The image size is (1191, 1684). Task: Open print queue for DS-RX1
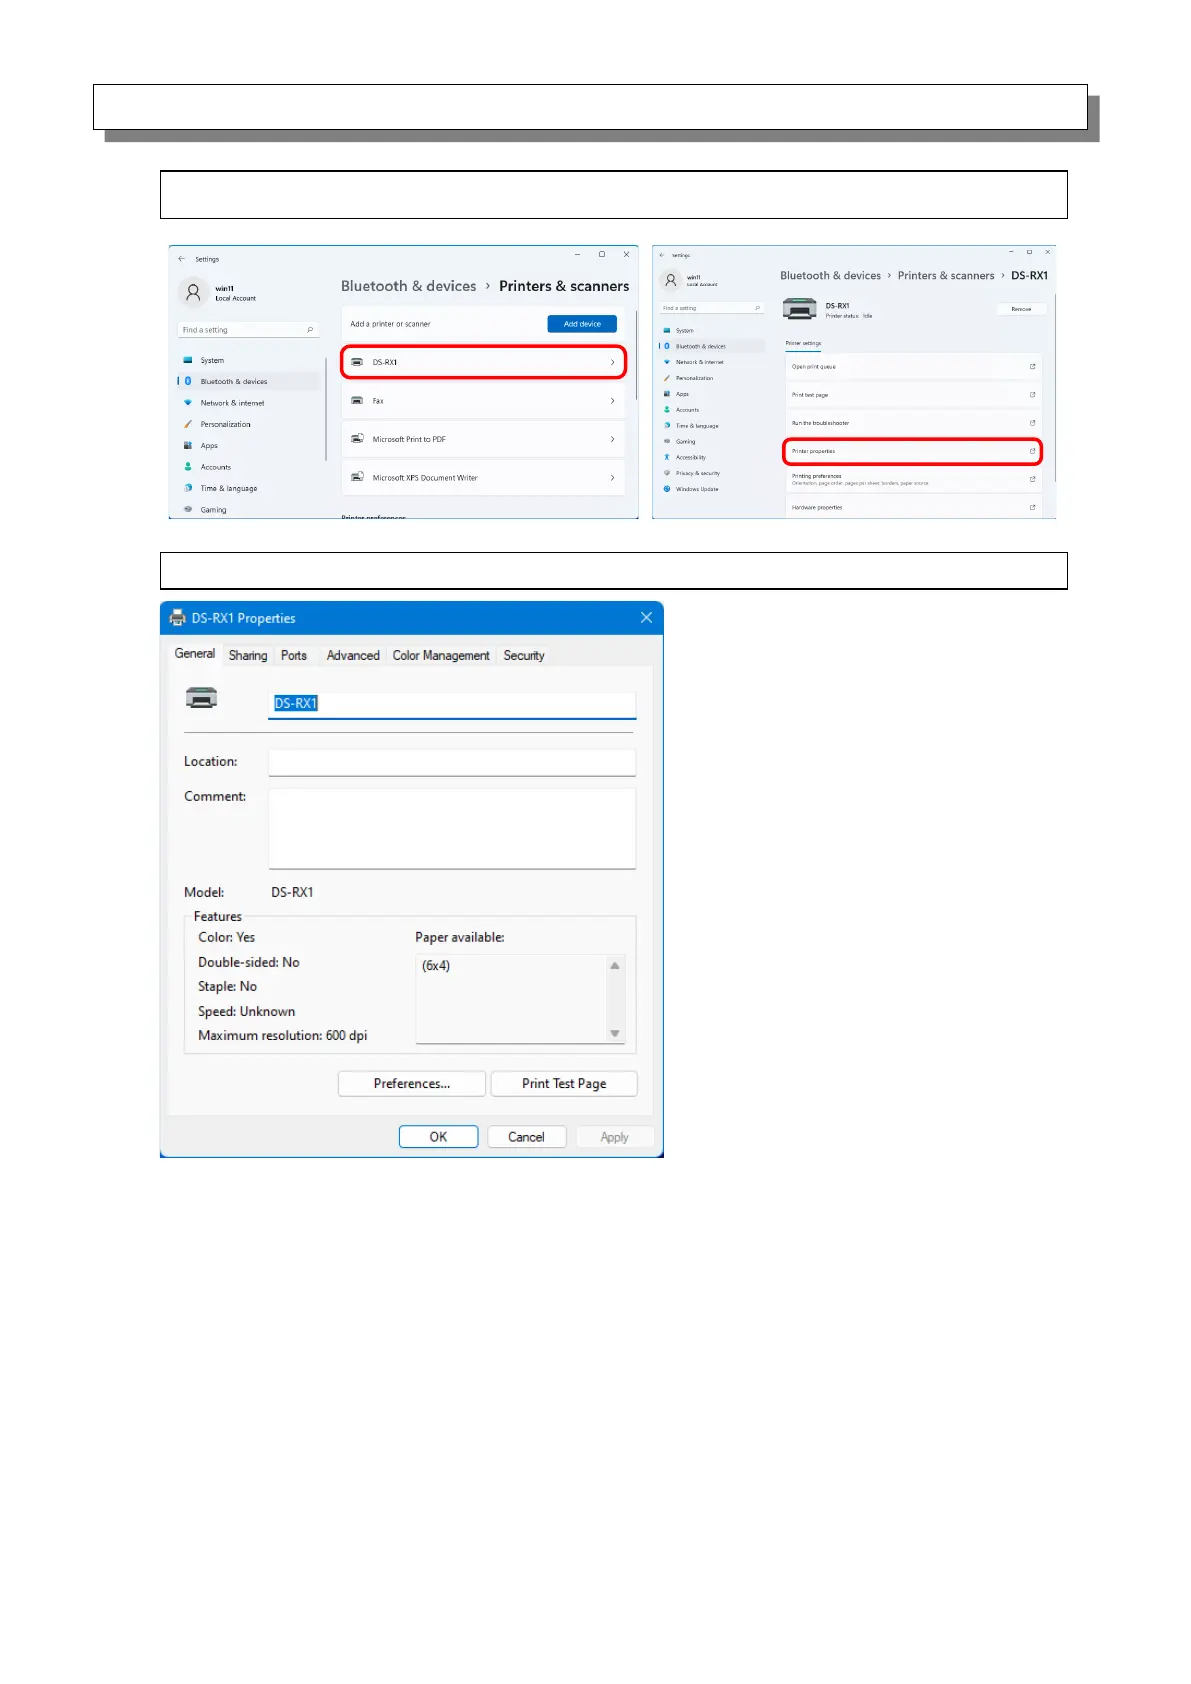(x=912, y=367)
